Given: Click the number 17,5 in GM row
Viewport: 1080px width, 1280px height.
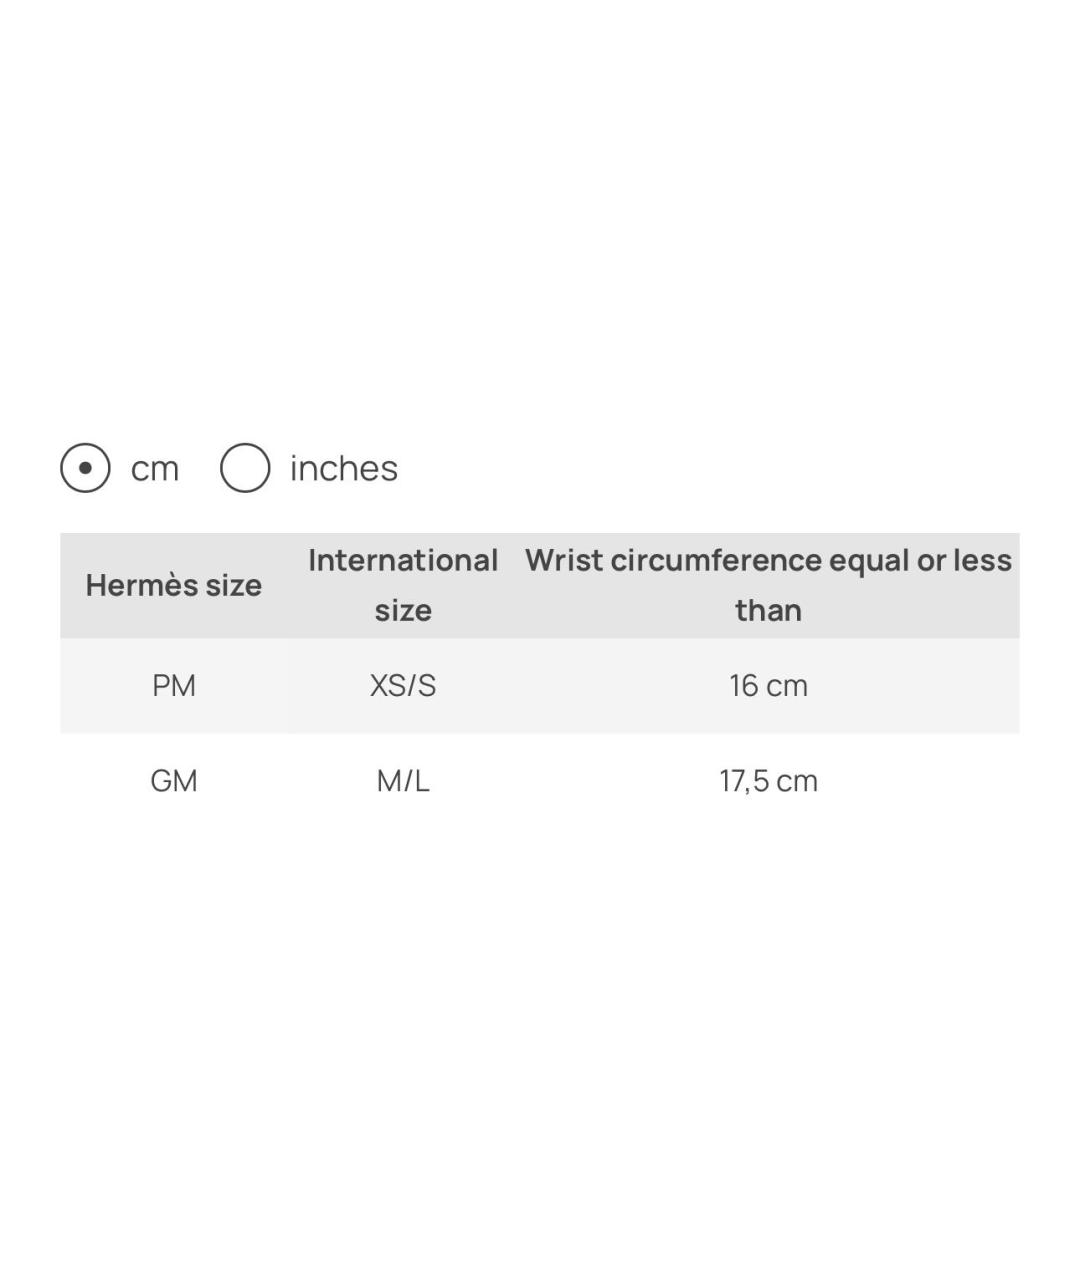Looking at the screenshot, I should (x=745, y=781).
